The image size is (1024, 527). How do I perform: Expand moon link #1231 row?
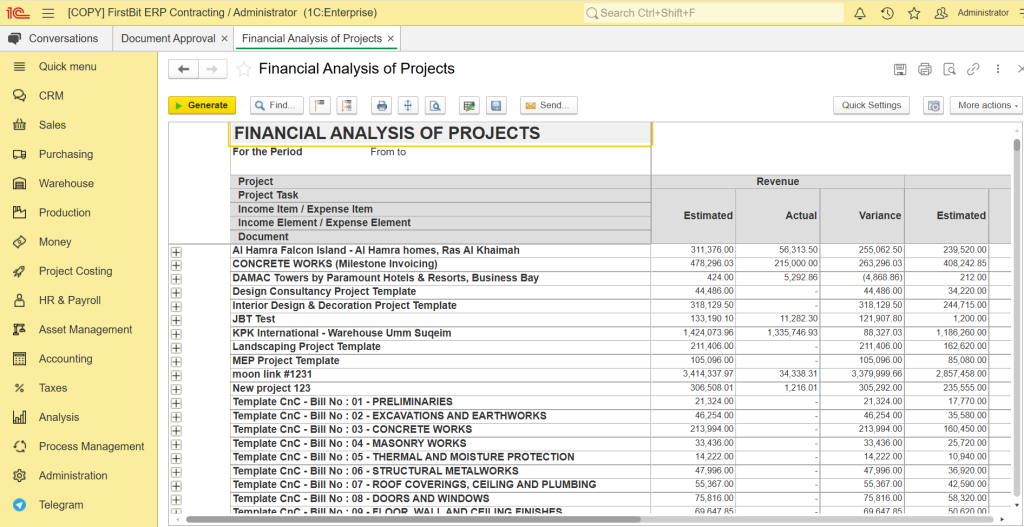(176, 375)
